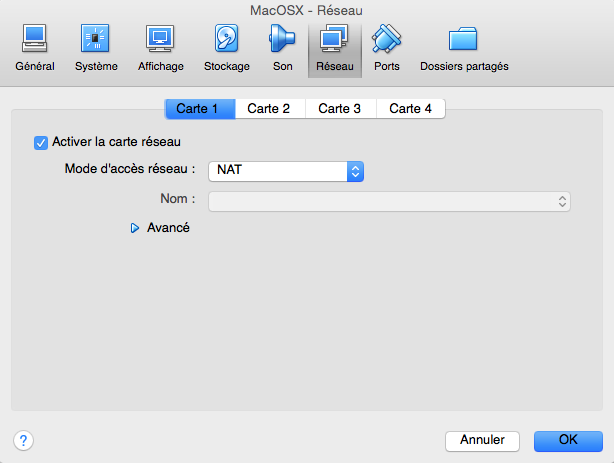Viewport: 614px width, 463px height.
Task: Open the Mode d'accès réseau NAT dropdown
Action: [x=286, y=171]
